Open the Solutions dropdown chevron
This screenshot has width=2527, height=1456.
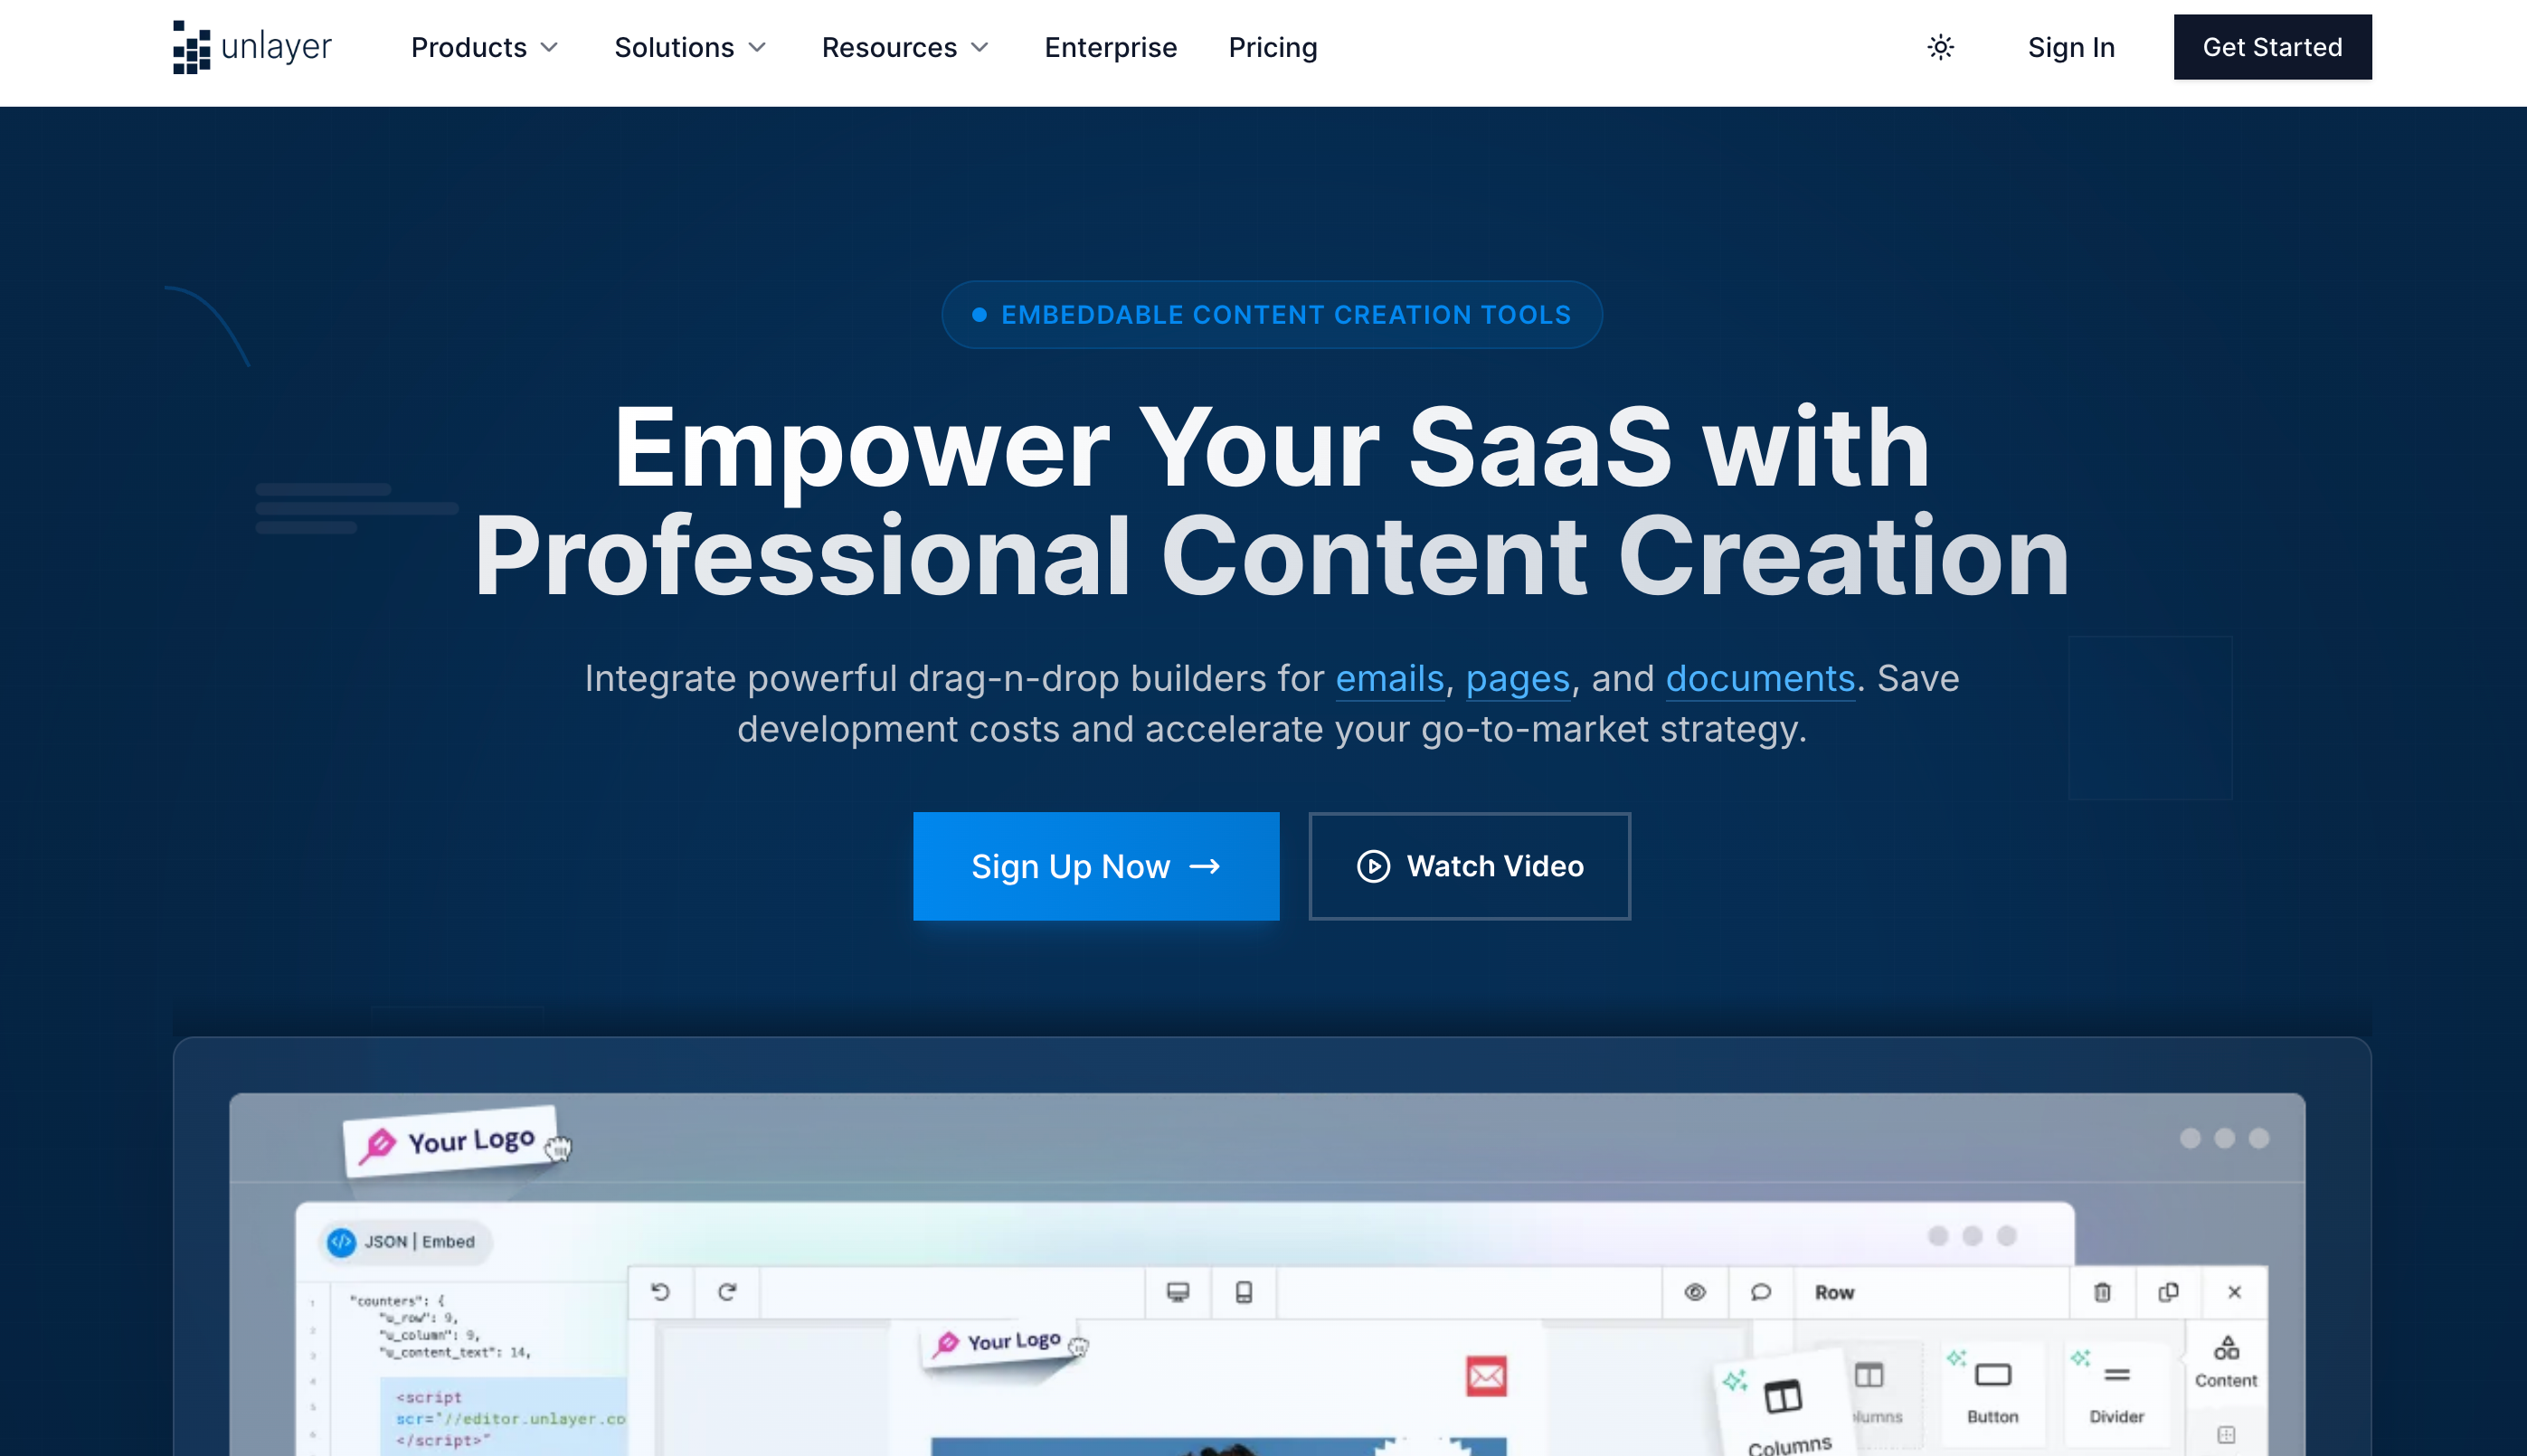(x=757, y=47)
